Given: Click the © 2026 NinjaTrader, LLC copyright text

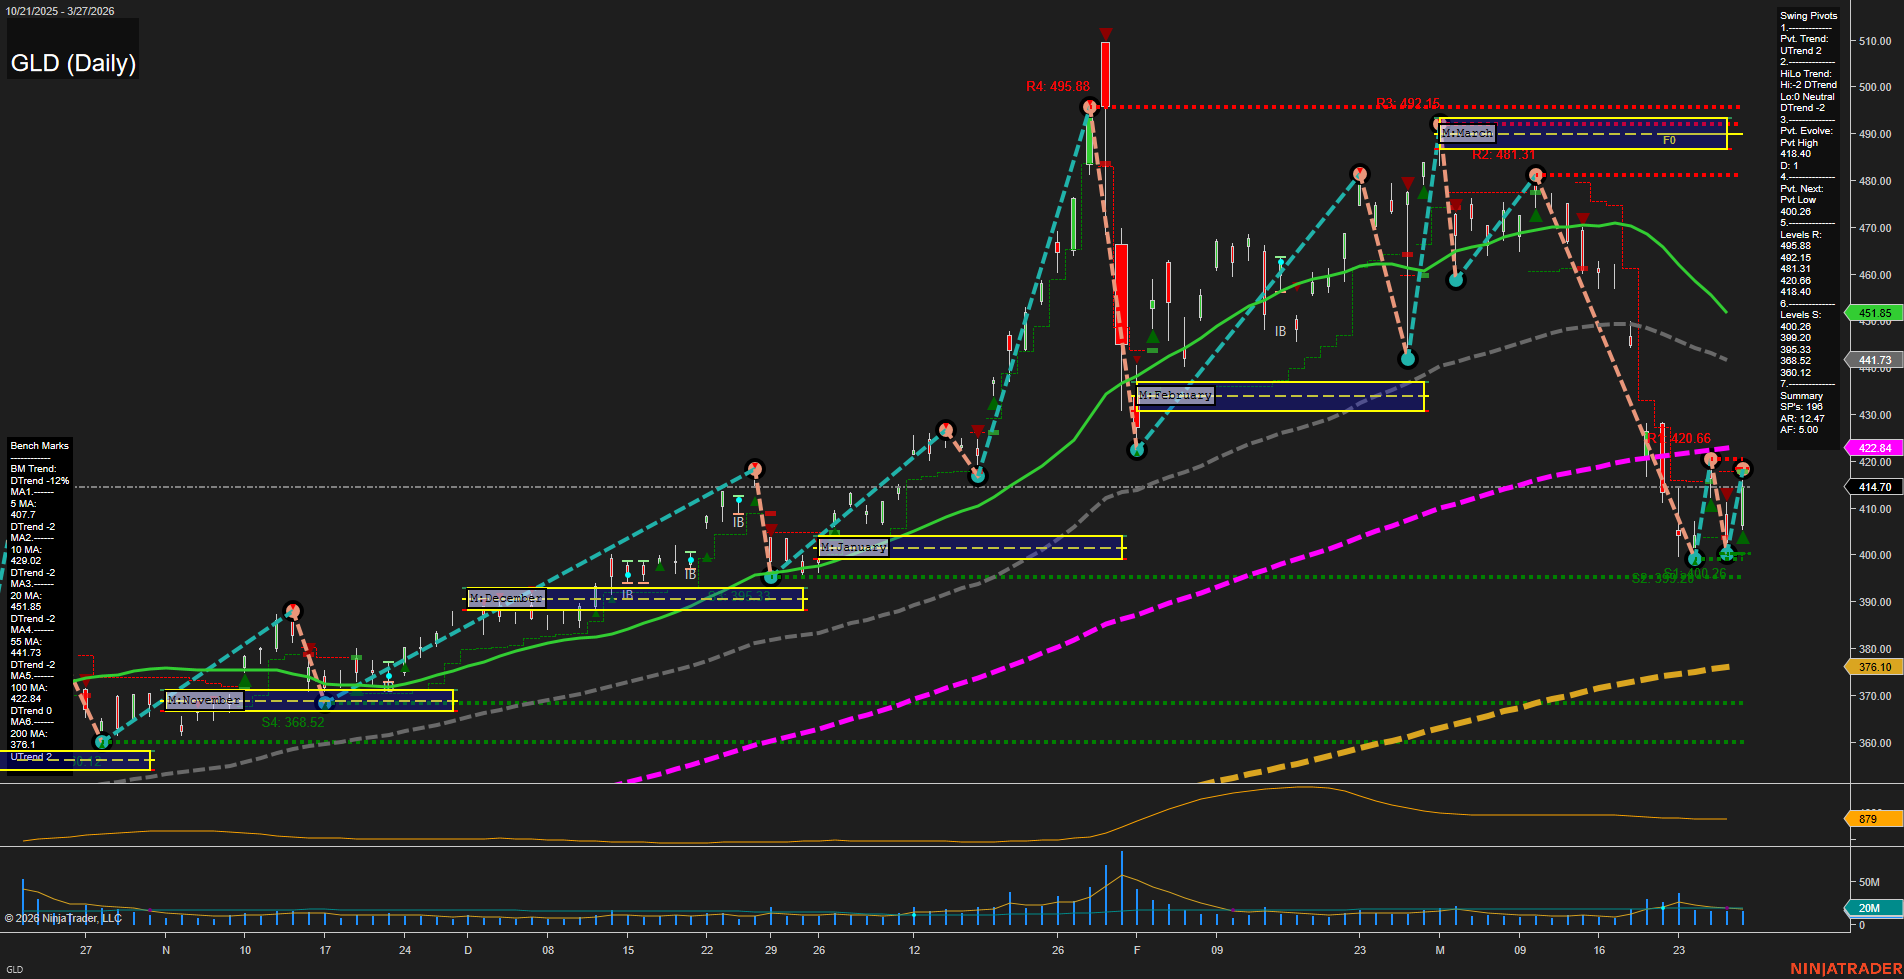Looking at the screenshot, I should [x=63, y=918].
